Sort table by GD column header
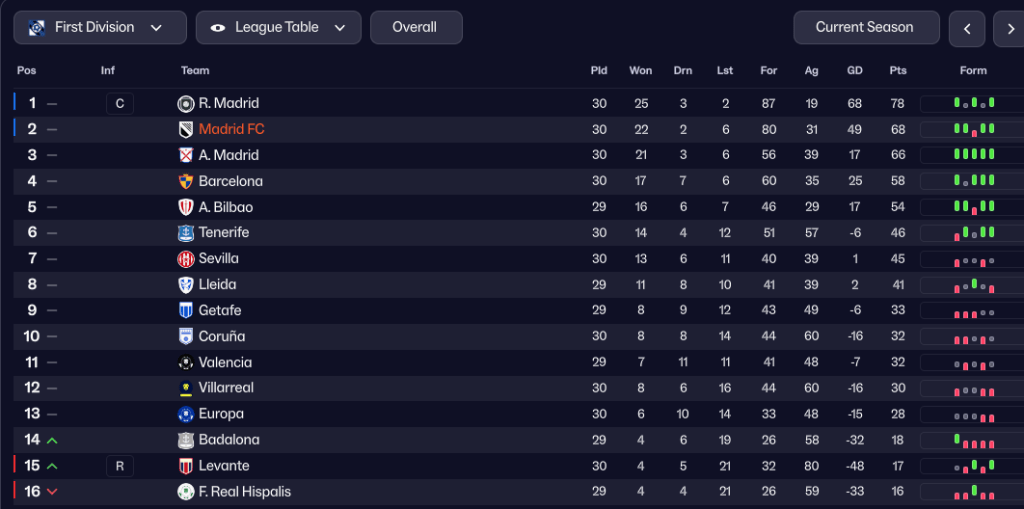1024x509 pixels. pyautogui.click(x=855, y=71)
